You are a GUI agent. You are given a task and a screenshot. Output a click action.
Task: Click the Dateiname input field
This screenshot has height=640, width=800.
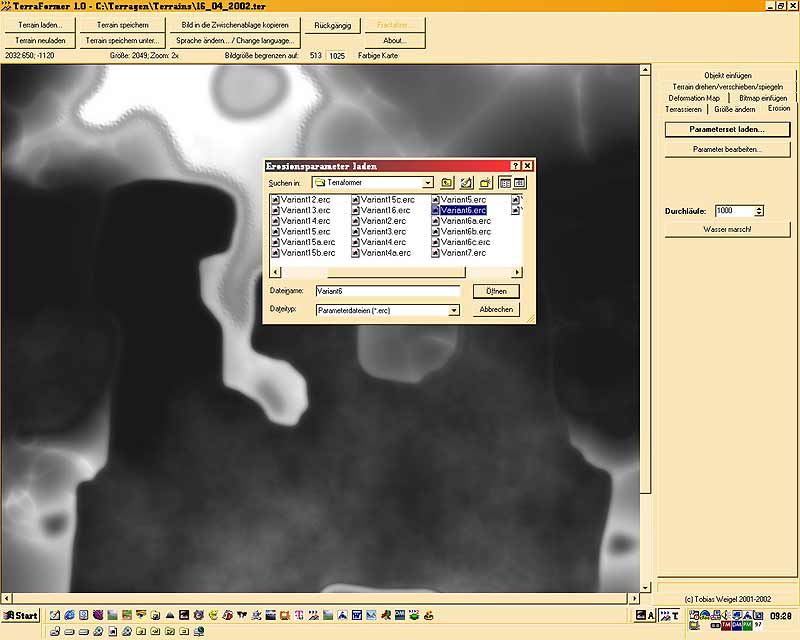(x=387, y=291)
